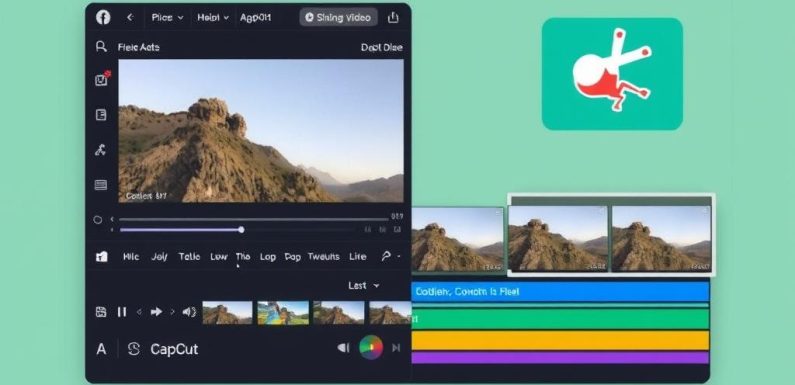Select the Joi/ tab
This screenshot has width=795, height=385.
point(159,257)
